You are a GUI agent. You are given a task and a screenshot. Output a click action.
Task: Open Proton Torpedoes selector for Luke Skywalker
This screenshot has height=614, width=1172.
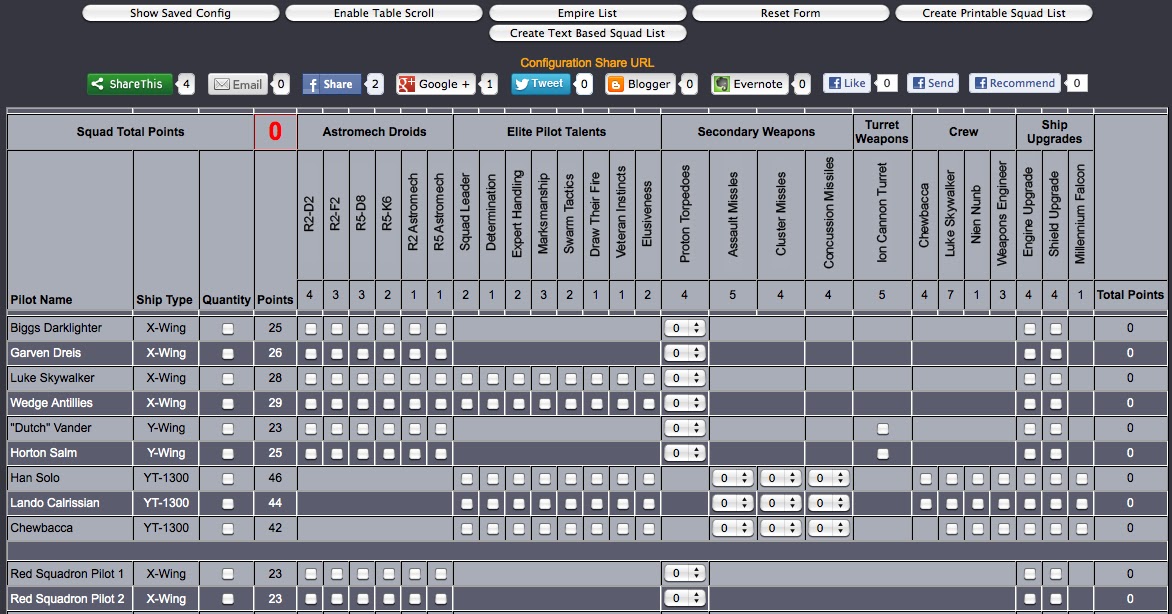pos(685,378)
